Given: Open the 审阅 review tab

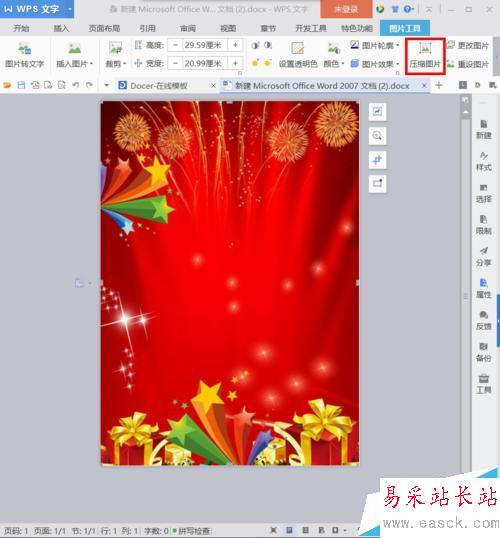Looking at the screenshot, I should pyautogui.click(x=188, y=28).
